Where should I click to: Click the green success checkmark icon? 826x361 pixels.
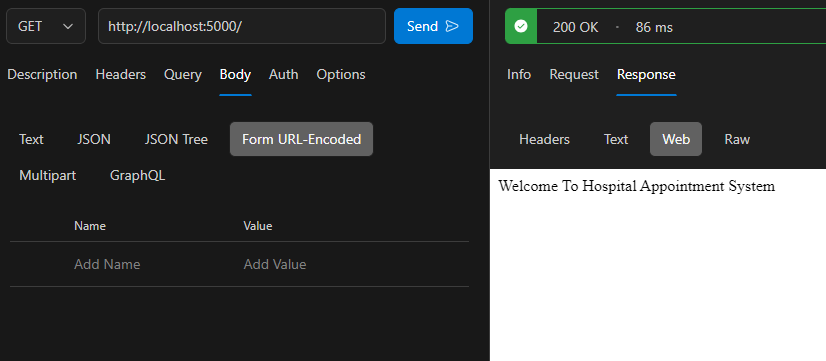(521, 26)
